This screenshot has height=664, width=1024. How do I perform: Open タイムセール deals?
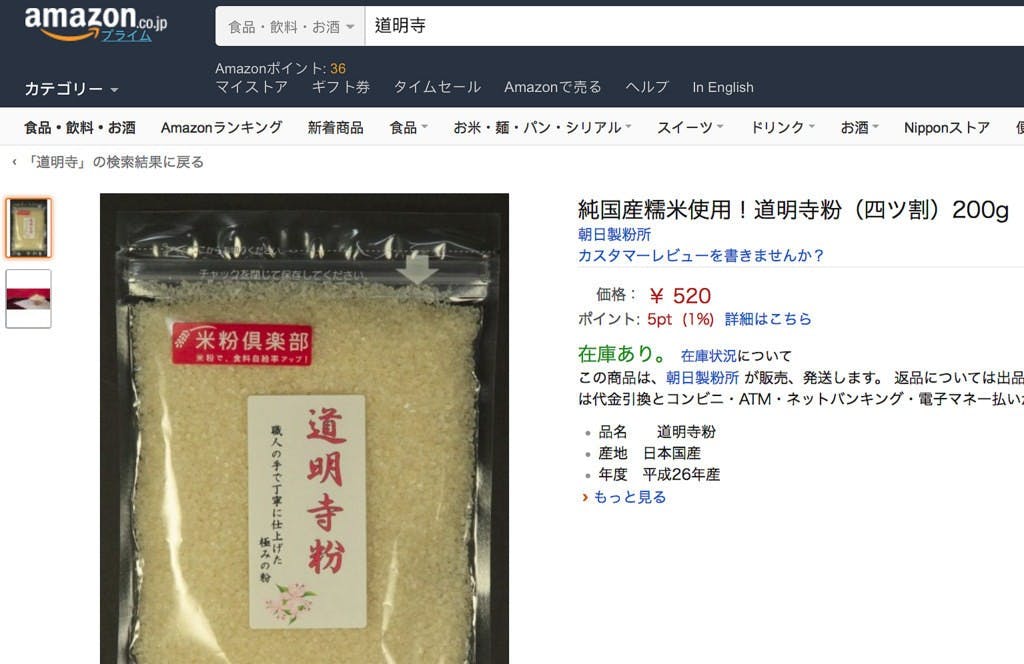[x=437, y=87]
